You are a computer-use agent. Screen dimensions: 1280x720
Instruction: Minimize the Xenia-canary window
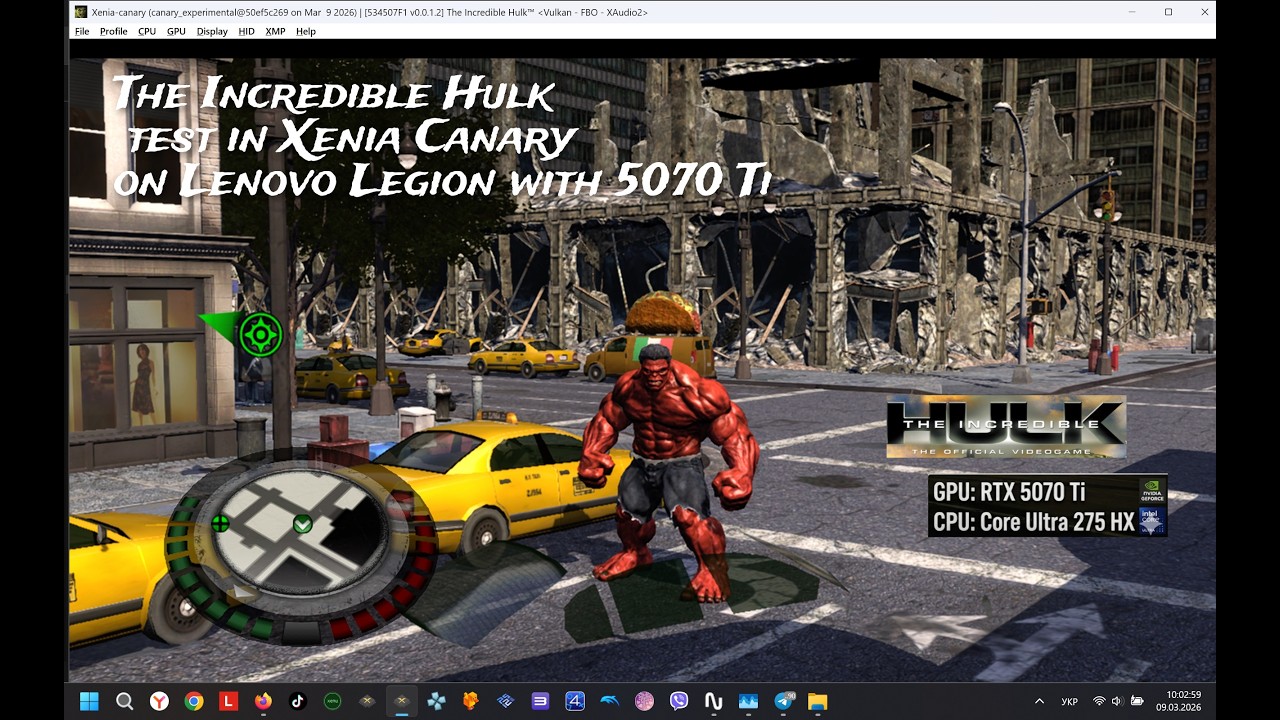coord(1132,12)
